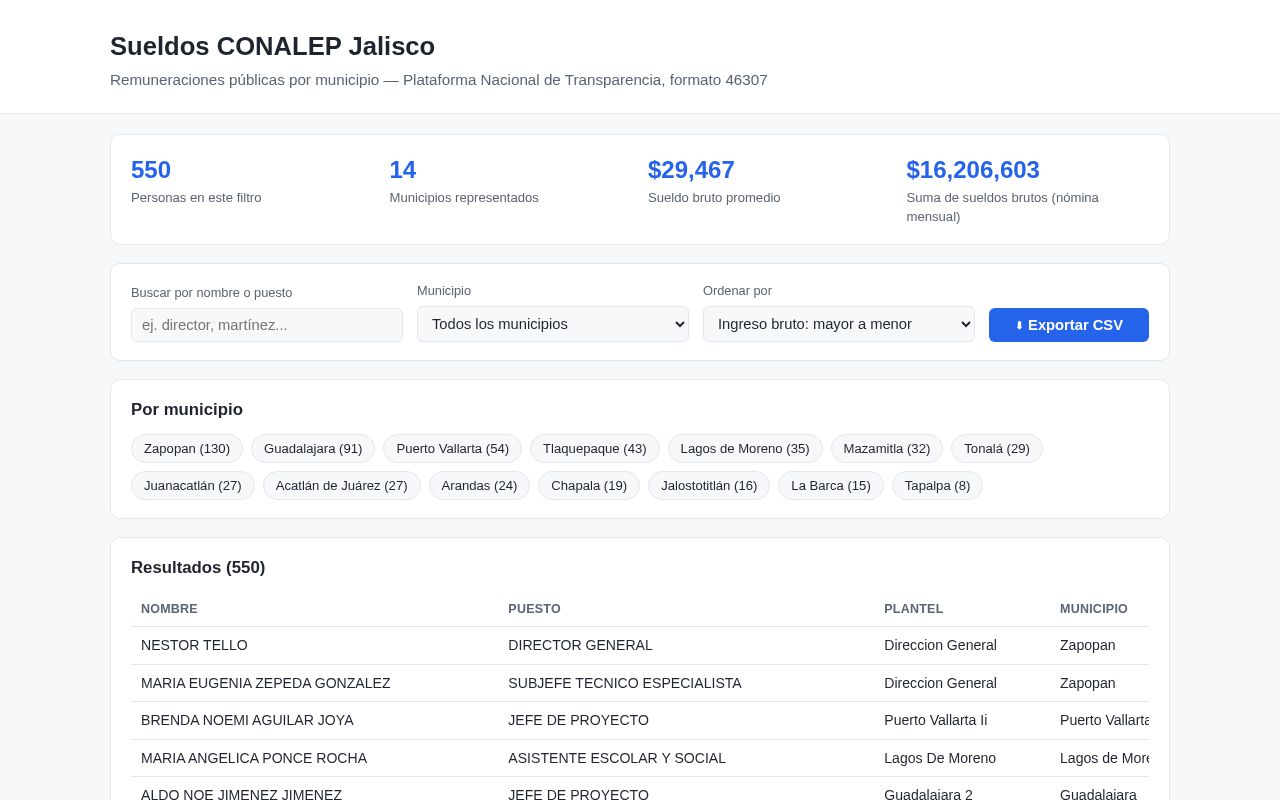
Task: Click the Por municipio section heading
Action: 187,410
